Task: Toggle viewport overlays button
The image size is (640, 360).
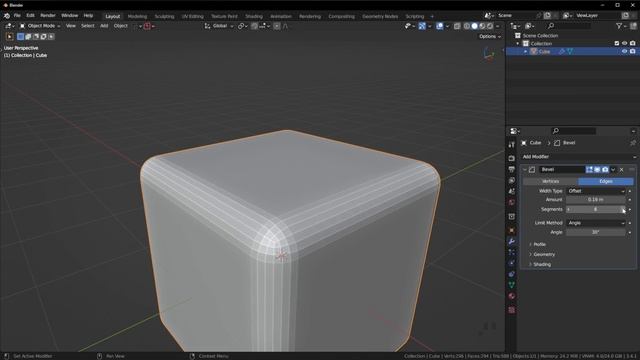Action: [x=440, y=26]
